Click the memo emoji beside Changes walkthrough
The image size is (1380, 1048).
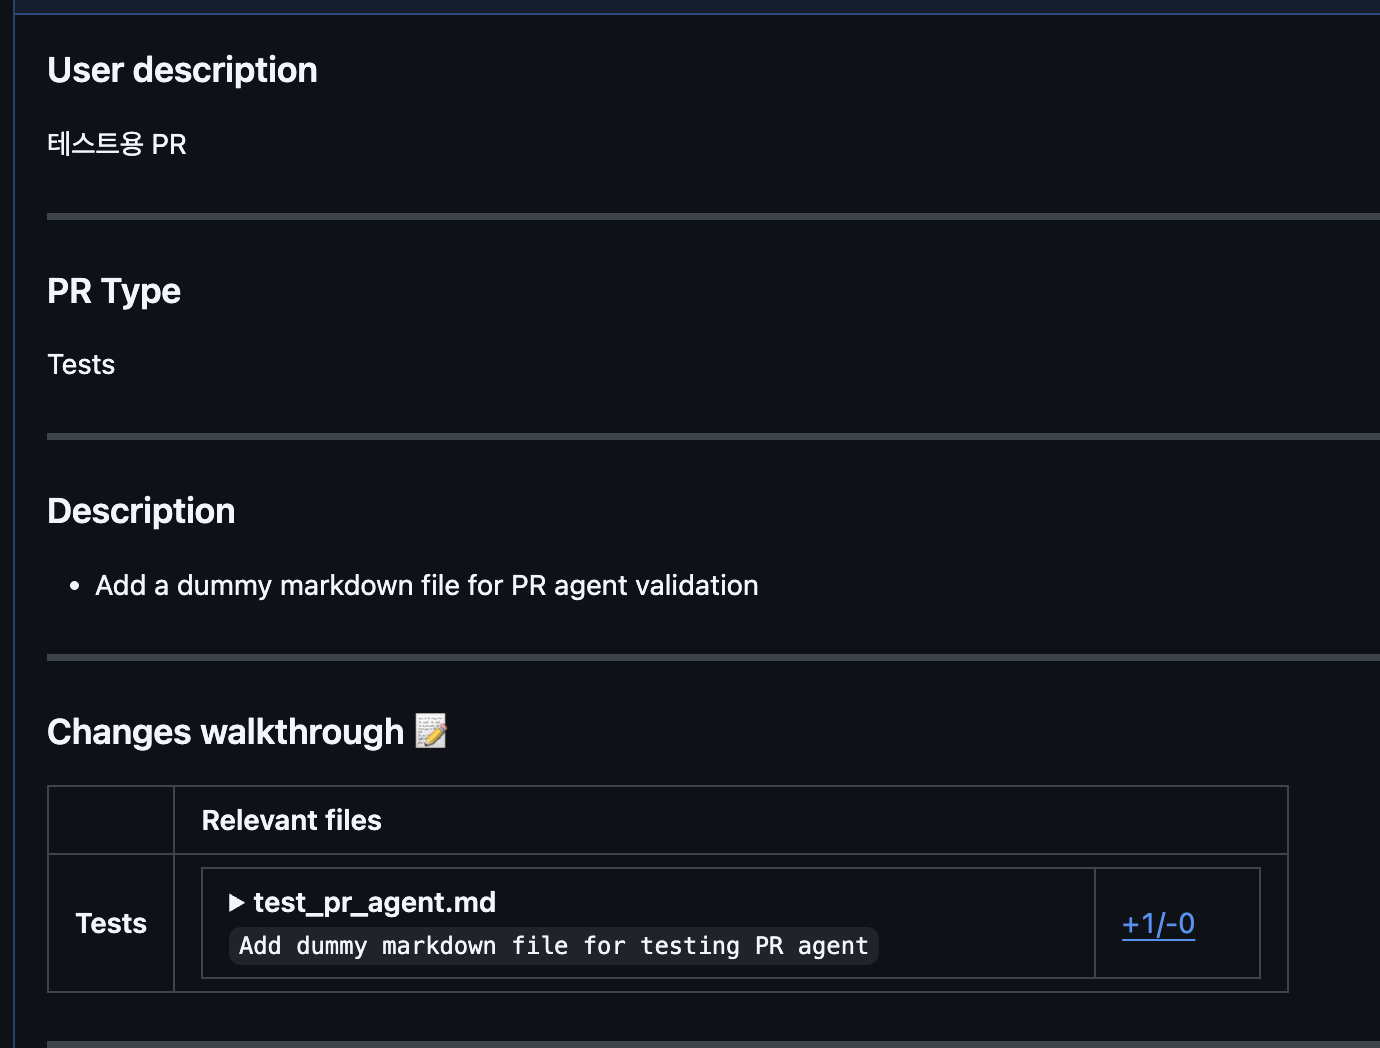(x=431, y=731)
